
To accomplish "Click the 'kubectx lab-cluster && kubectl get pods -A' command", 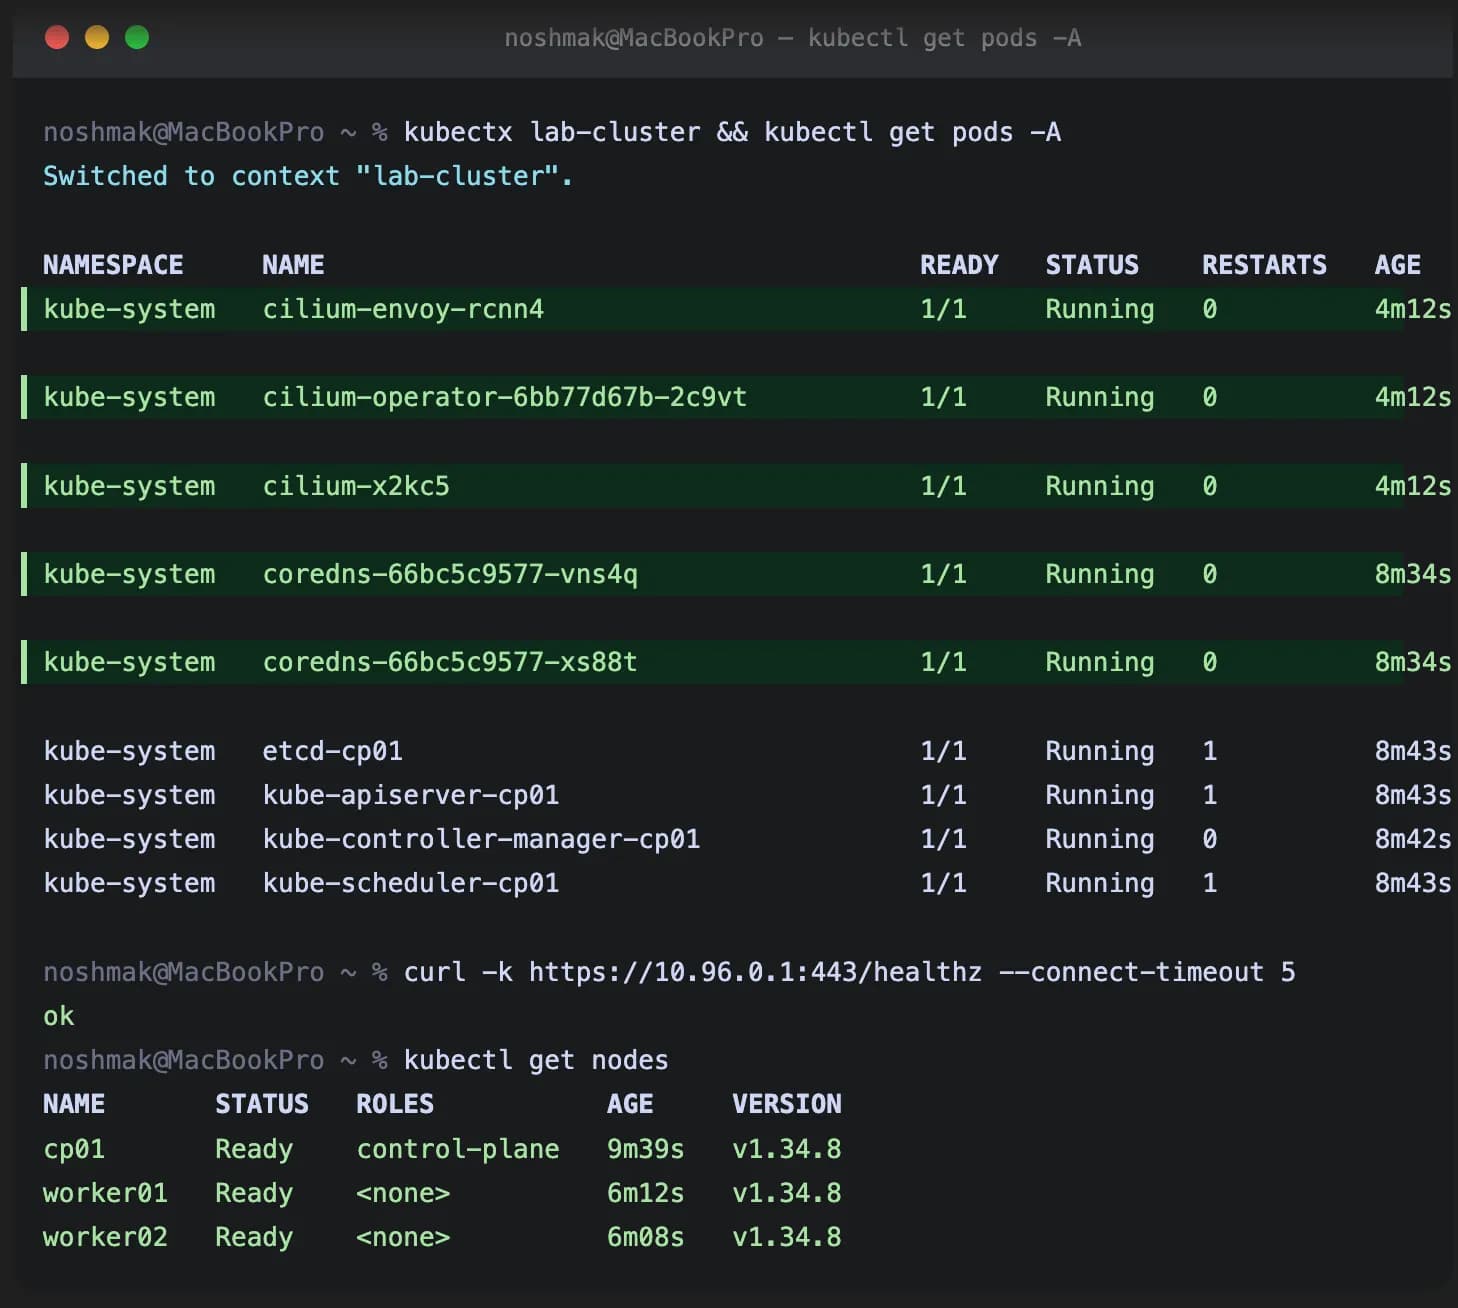I will point(732,132).
